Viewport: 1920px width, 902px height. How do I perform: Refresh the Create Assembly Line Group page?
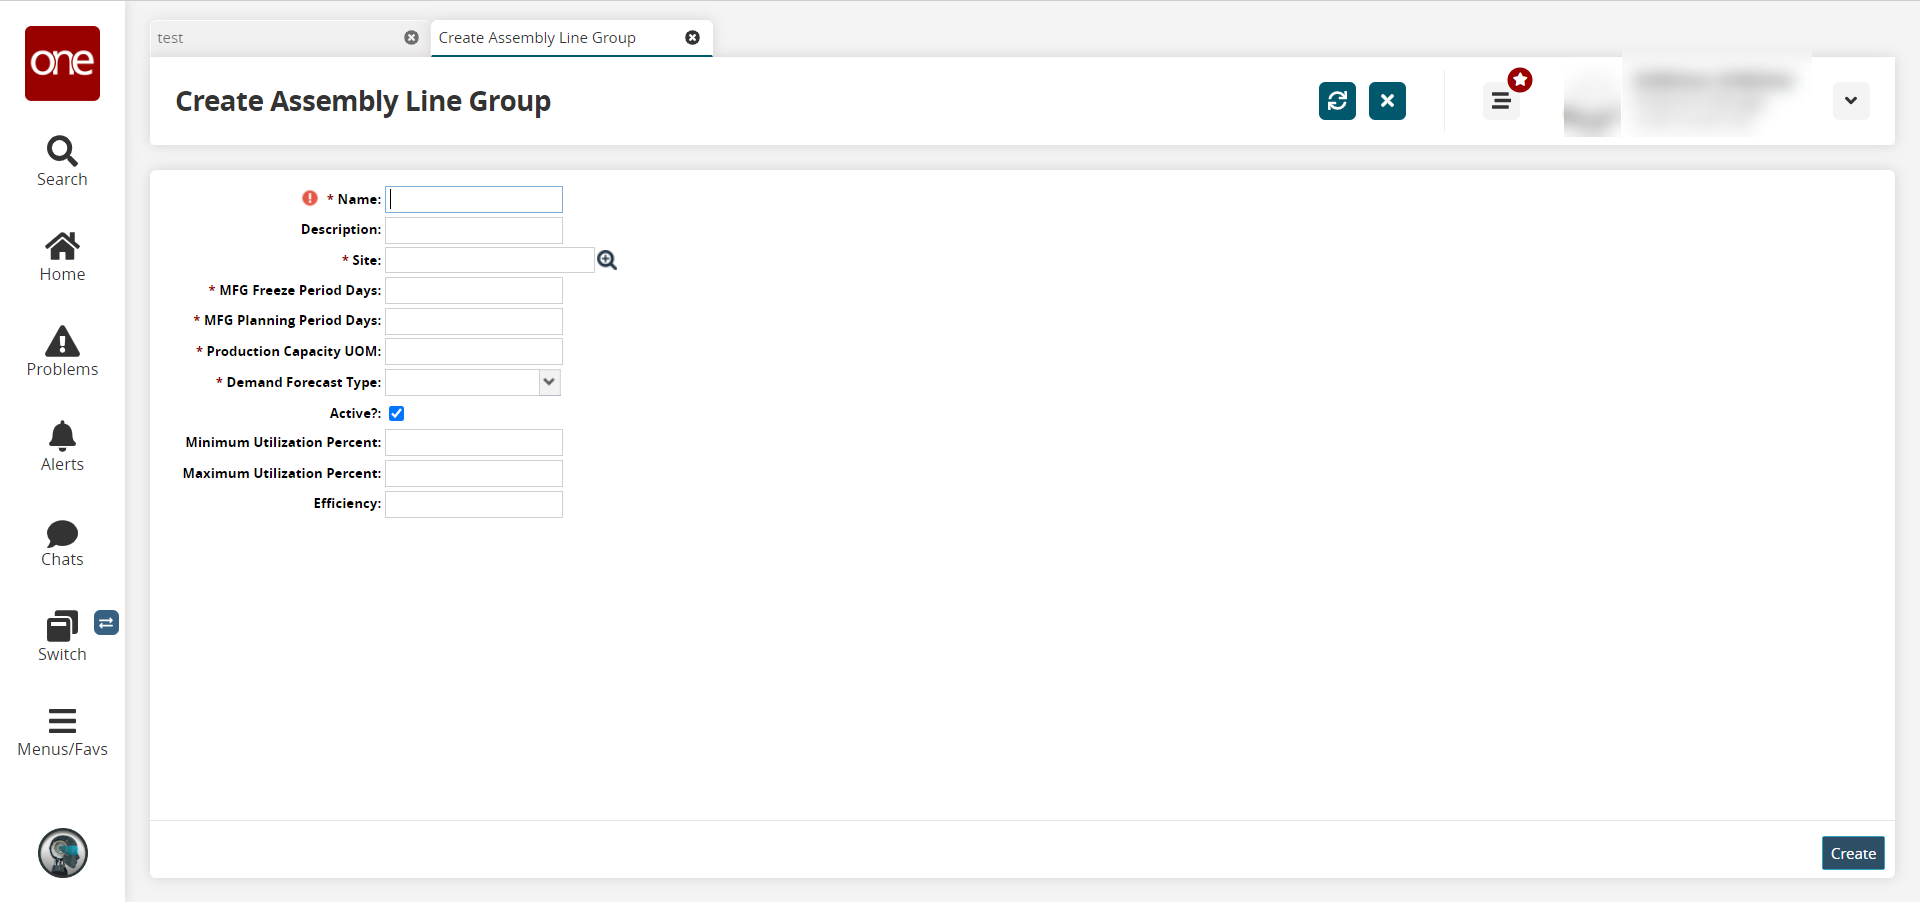(1337, 101)
